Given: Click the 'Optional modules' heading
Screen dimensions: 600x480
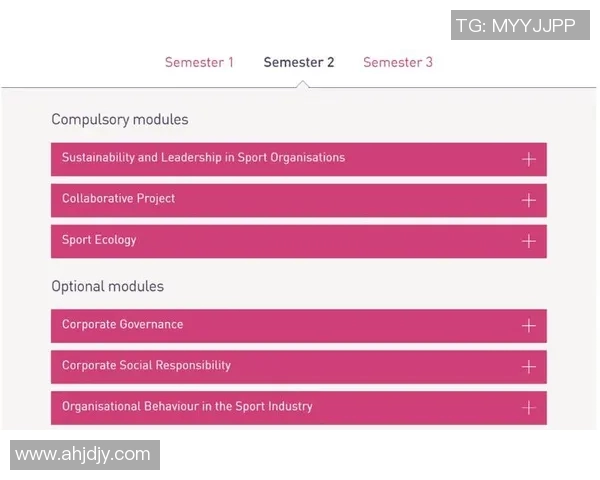Looking at the screenshot, I should 108,287.
